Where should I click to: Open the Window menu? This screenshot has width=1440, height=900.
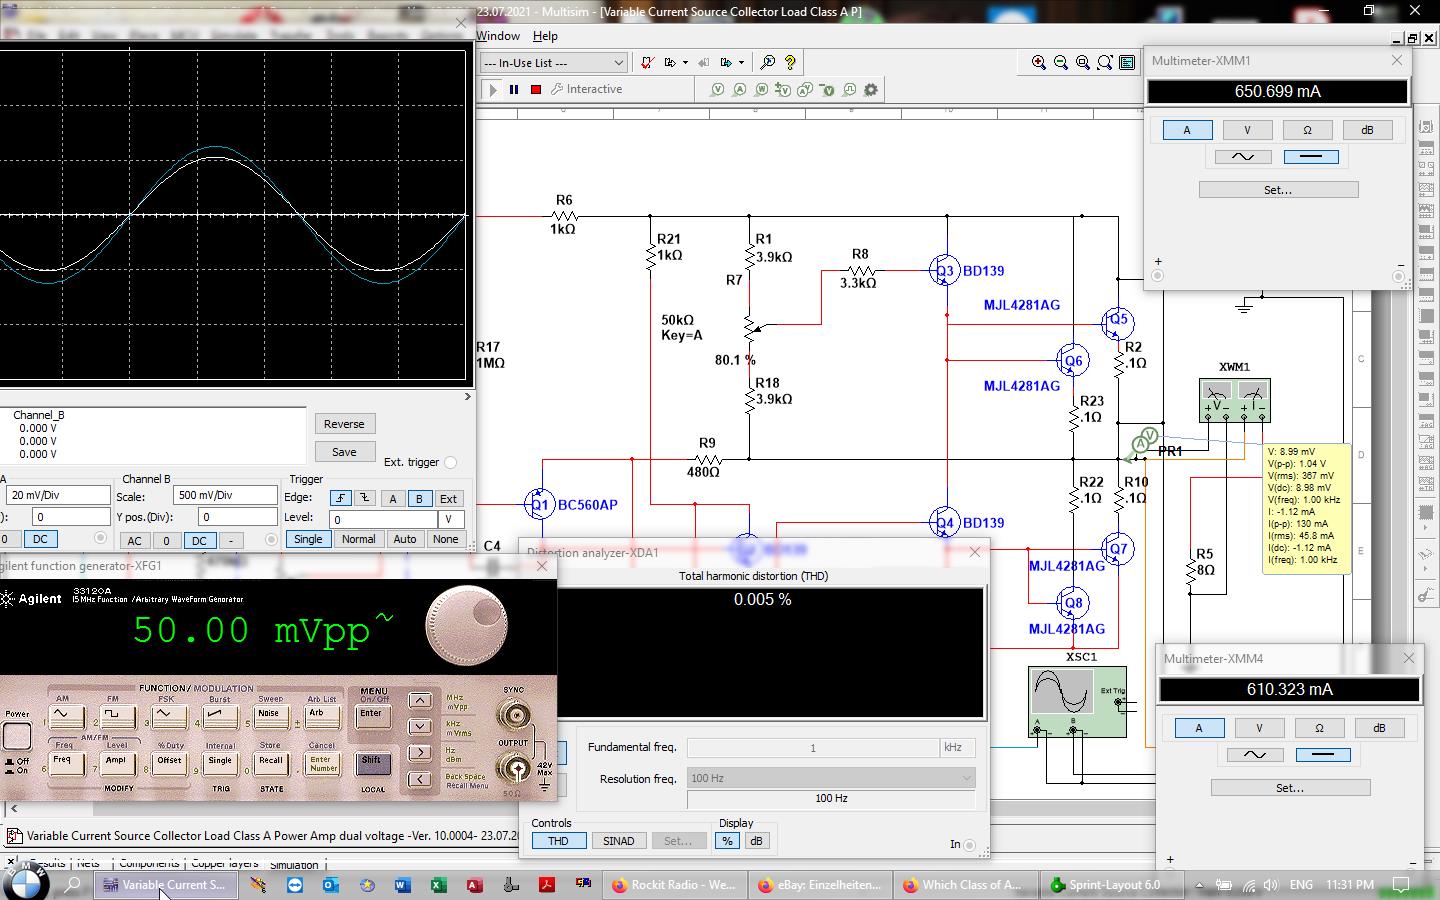click(x=497, y=36)
